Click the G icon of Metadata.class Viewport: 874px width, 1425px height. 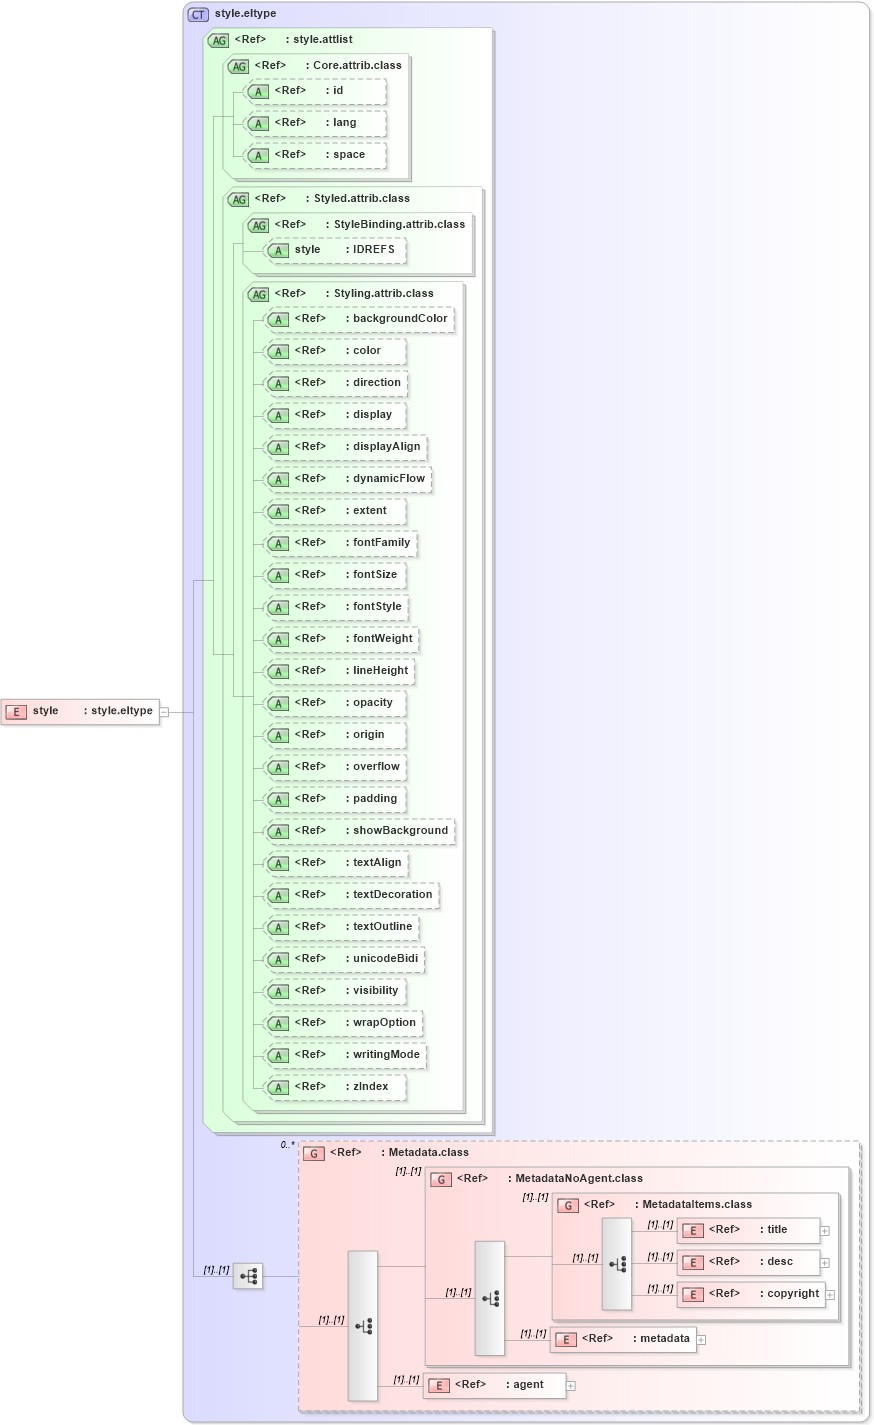point(314,1153)
